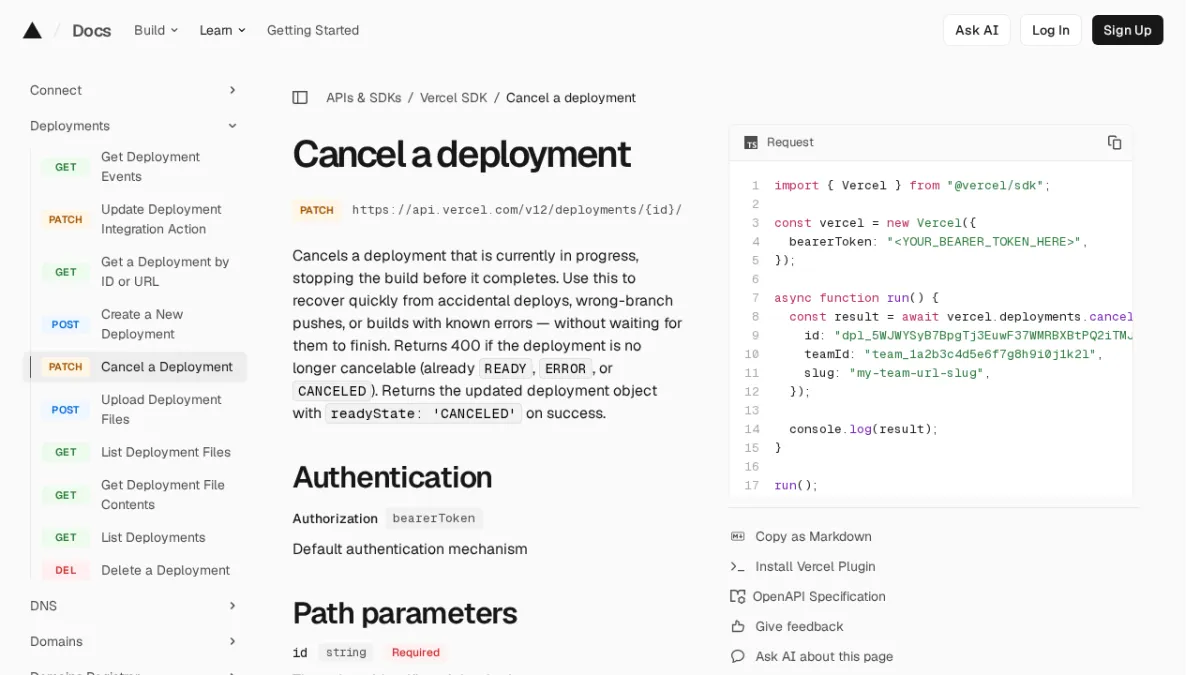
Task: Open List Deployments page
Action: coord(153,538)
